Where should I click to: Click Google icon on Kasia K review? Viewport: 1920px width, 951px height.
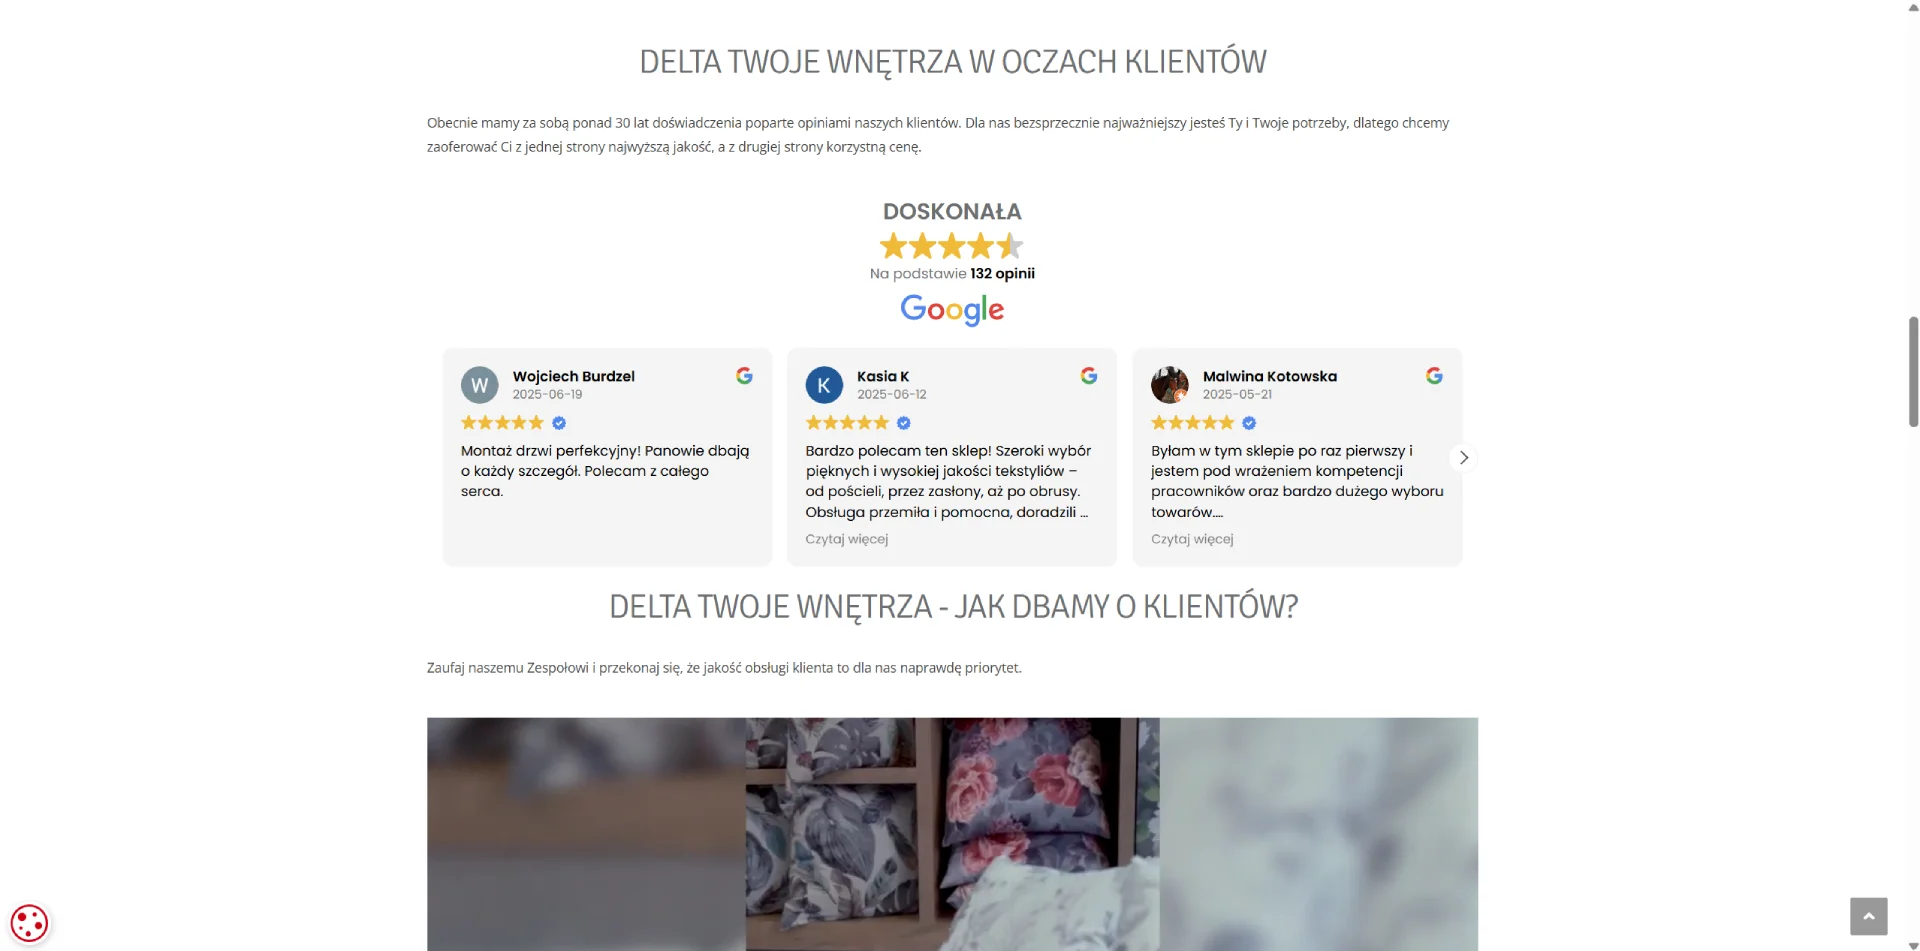click(x=1089, y=376)
